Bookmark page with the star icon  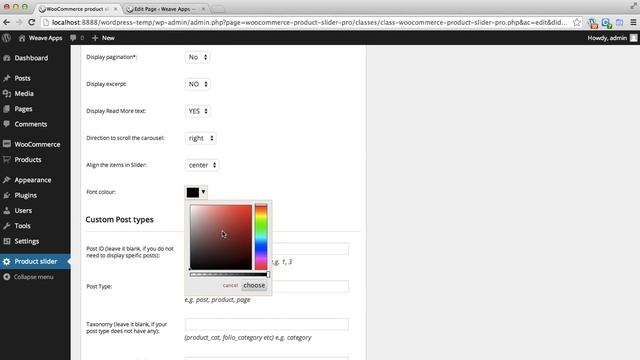pos(577,22)
